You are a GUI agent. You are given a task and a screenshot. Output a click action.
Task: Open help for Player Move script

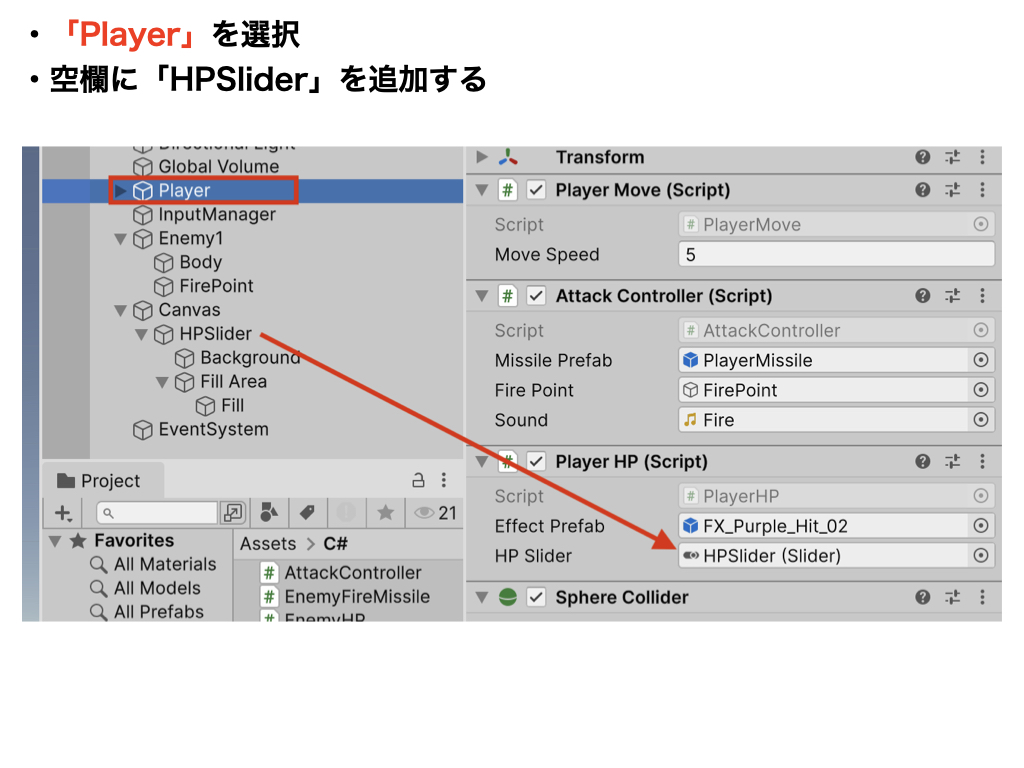click(922, 189)
